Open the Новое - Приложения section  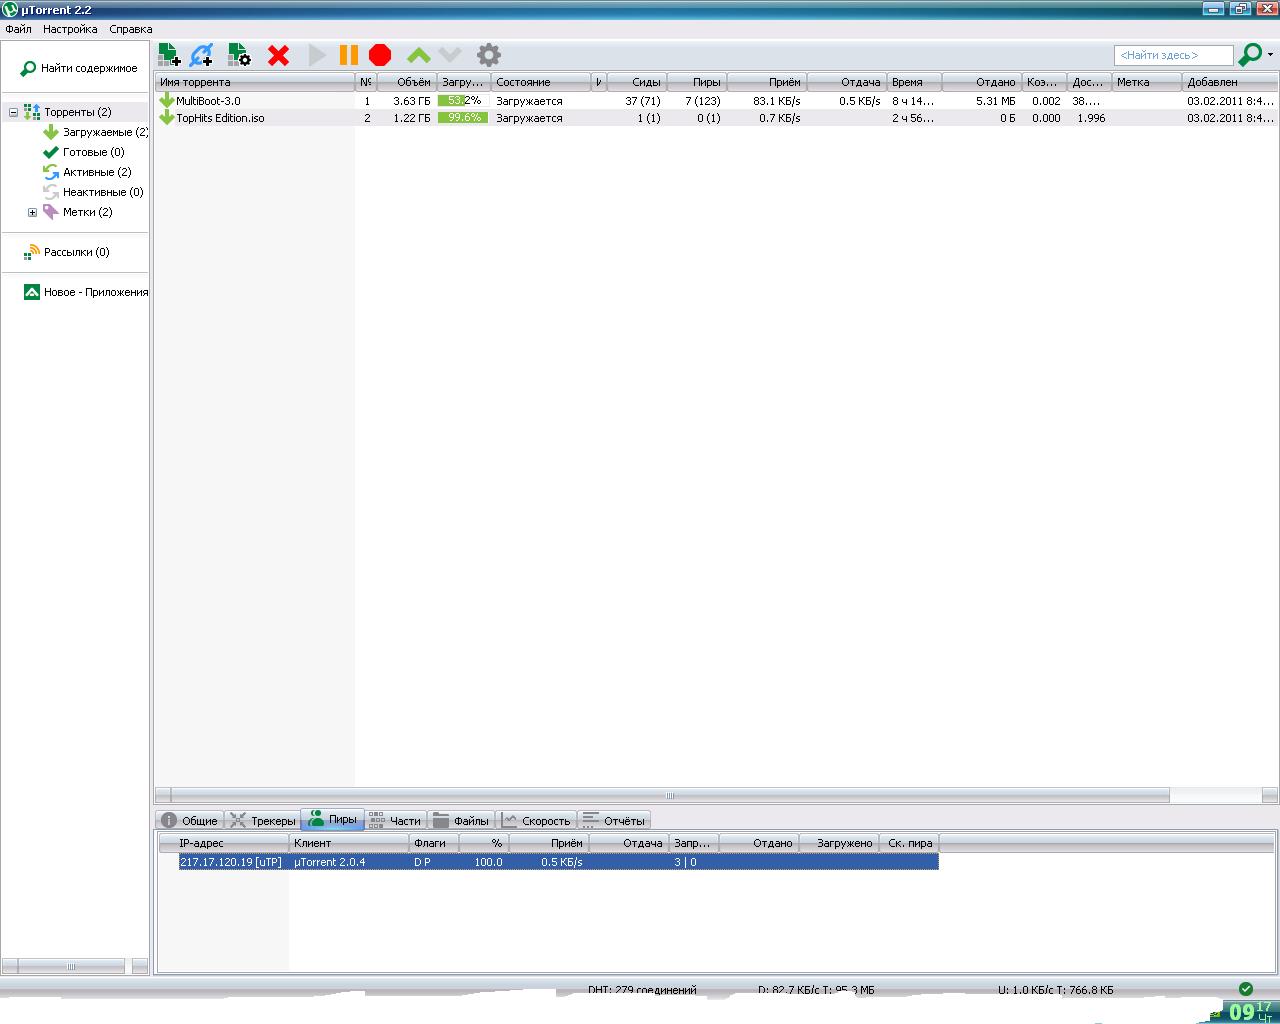(86, 292)
